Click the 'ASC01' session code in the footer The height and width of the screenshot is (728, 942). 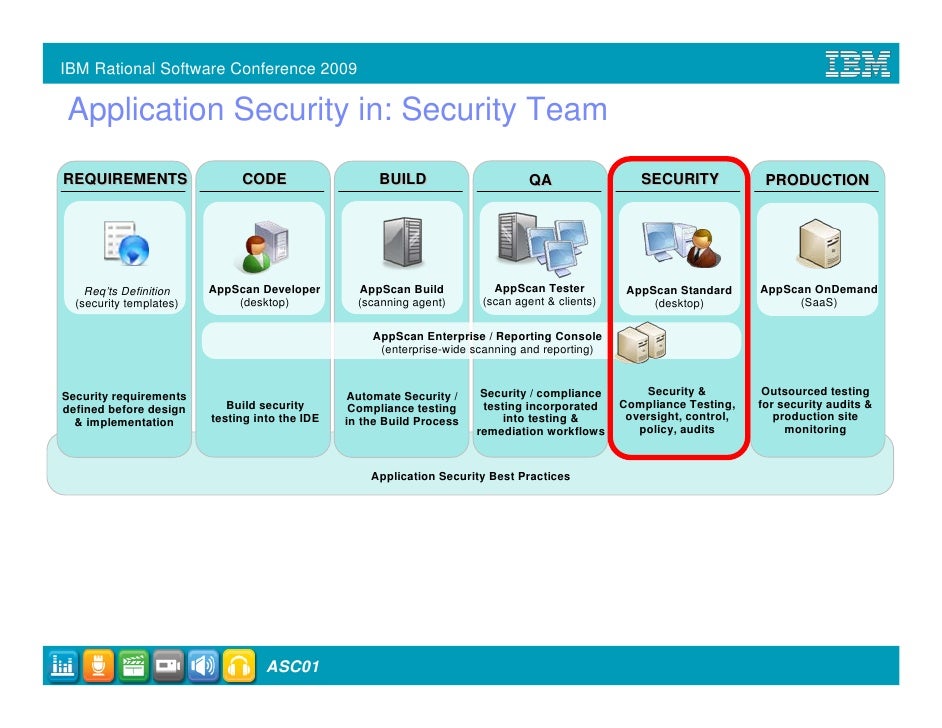click(x=293, y=667)
